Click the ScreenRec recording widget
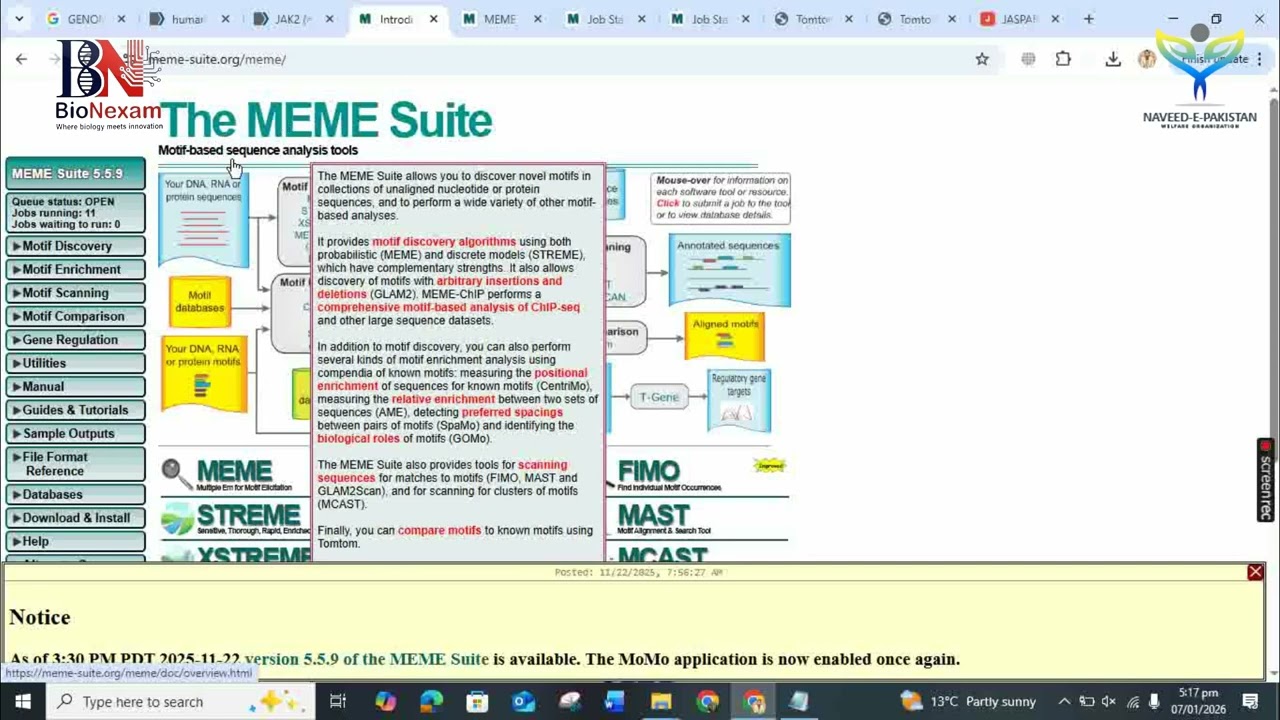Image resolution: width=1280 pixels, height=720 pixels. point(1266,480)
